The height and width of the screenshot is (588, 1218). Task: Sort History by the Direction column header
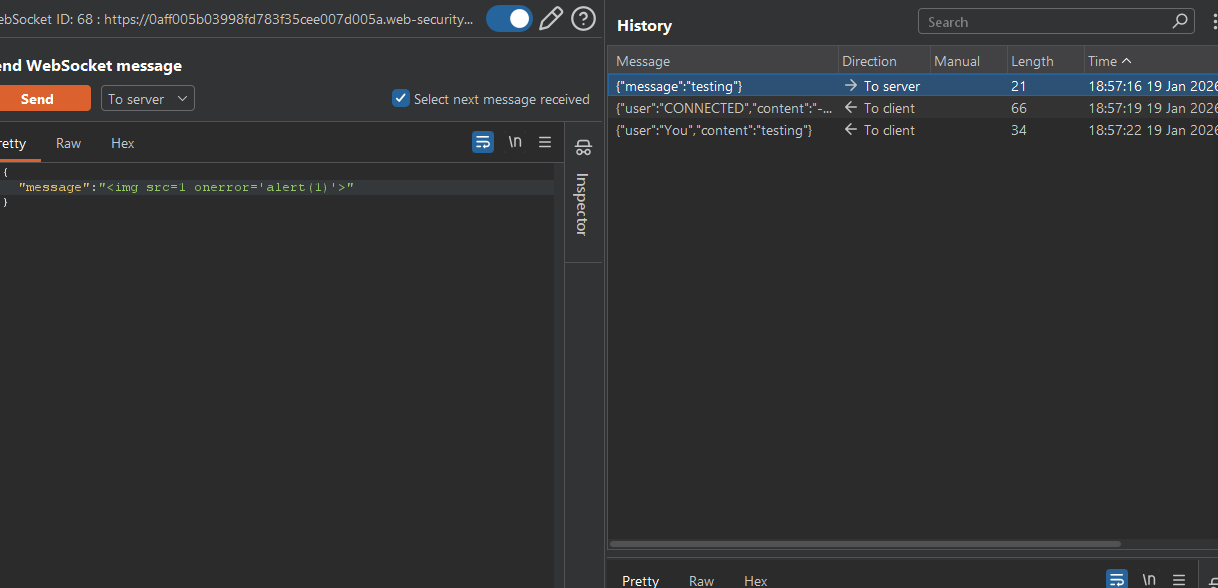coord(870,61)
